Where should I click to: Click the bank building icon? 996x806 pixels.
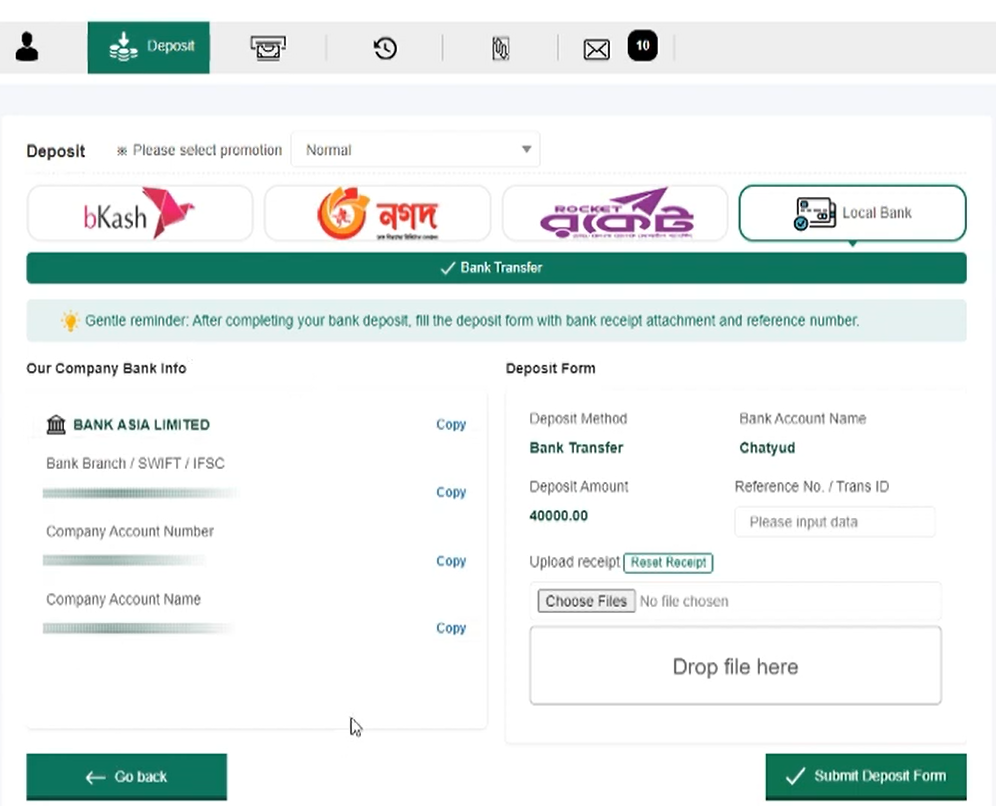(x=56, y=424)
